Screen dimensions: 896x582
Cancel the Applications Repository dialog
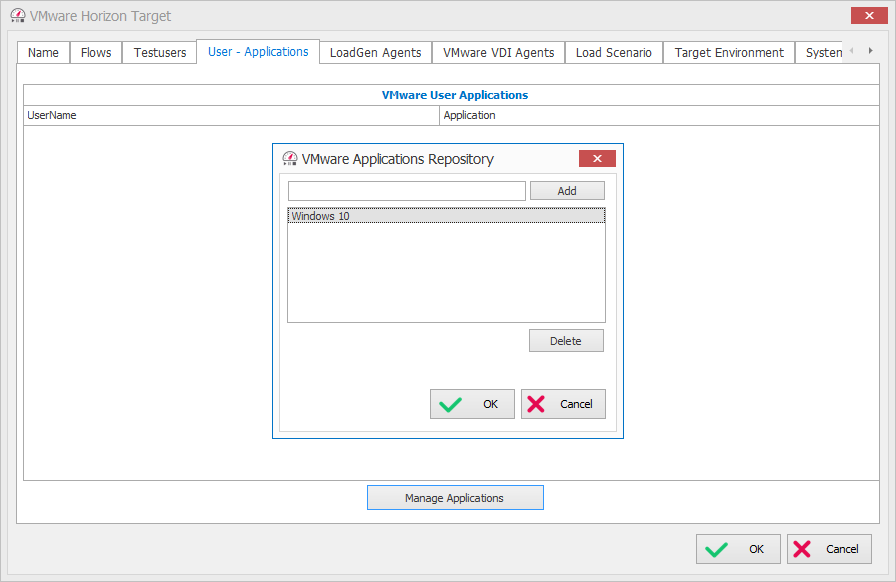tap(563, 404)
